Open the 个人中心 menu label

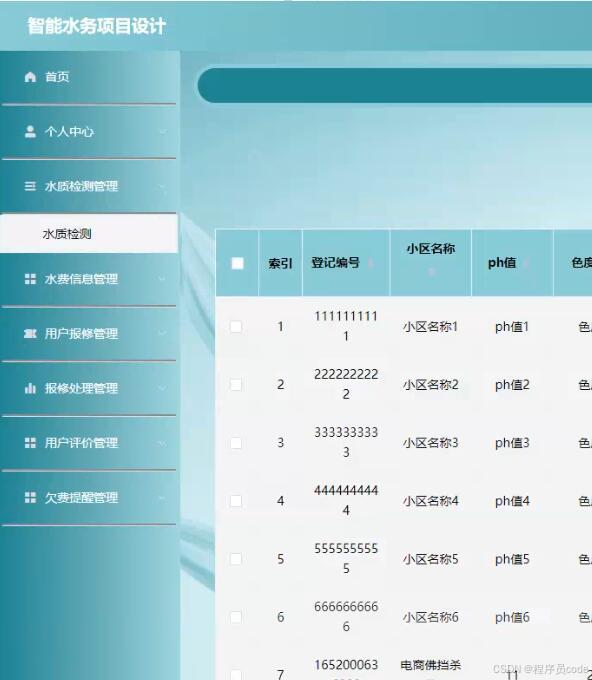pos(69,131)
